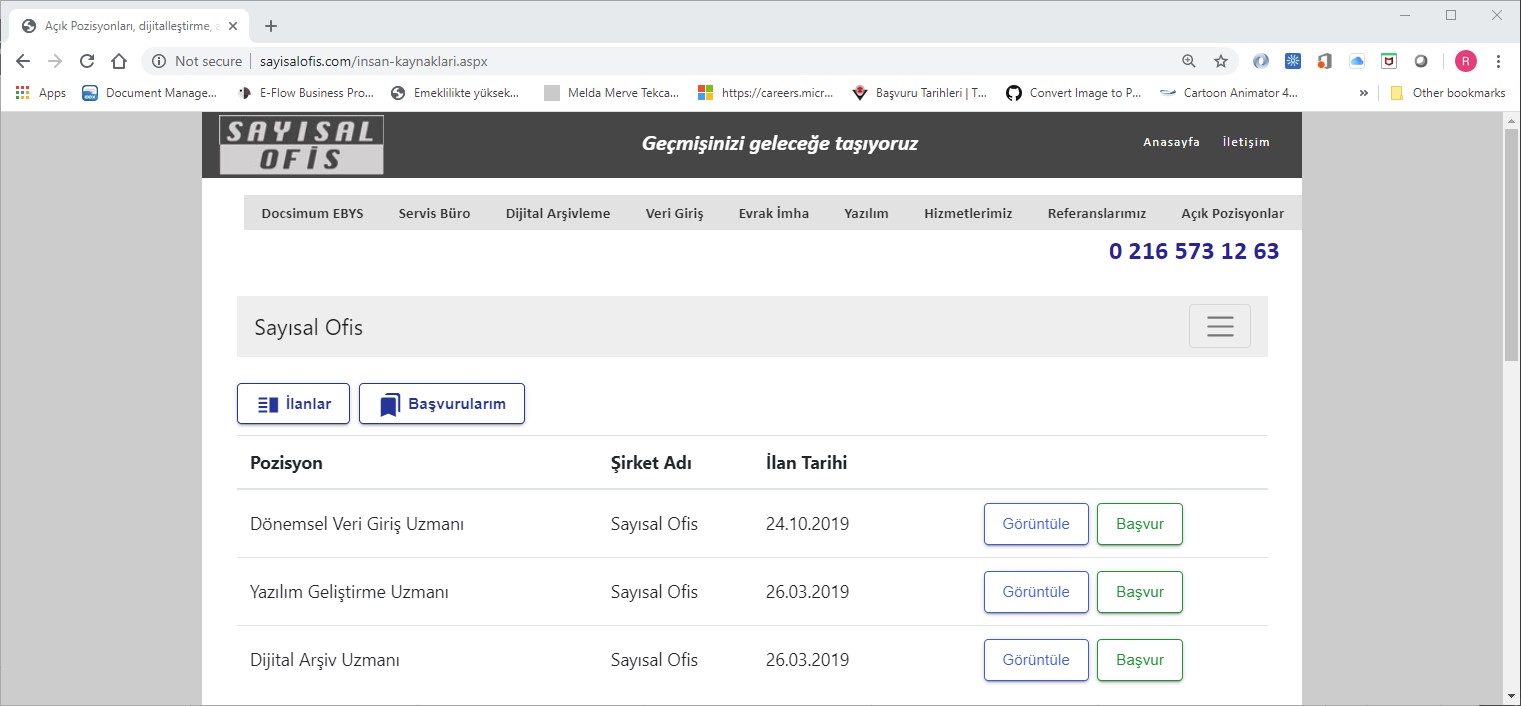Image resolution: width=1521 pixels, height=706 pixels.
Task: Open the Office extension icon
Action: [1325, 61]
